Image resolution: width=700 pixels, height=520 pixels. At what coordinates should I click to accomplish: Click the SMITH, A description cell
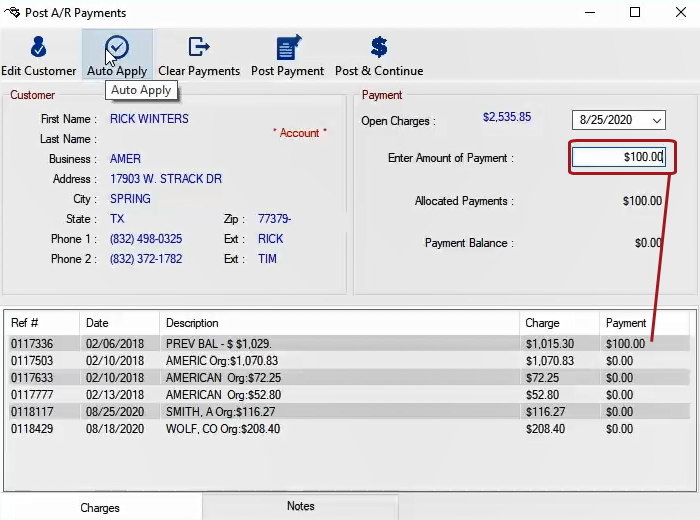click(221, 412)
